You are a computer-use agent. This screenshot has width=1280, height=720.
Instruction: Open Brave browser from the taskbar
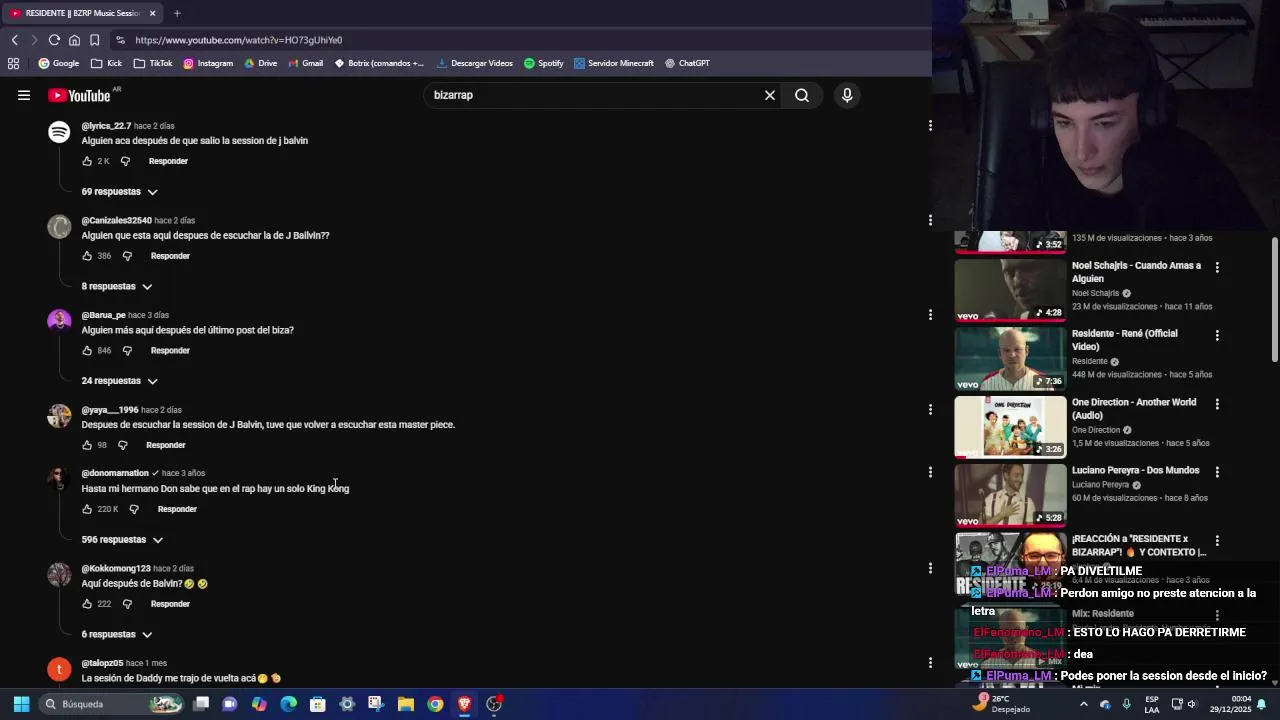464,704
